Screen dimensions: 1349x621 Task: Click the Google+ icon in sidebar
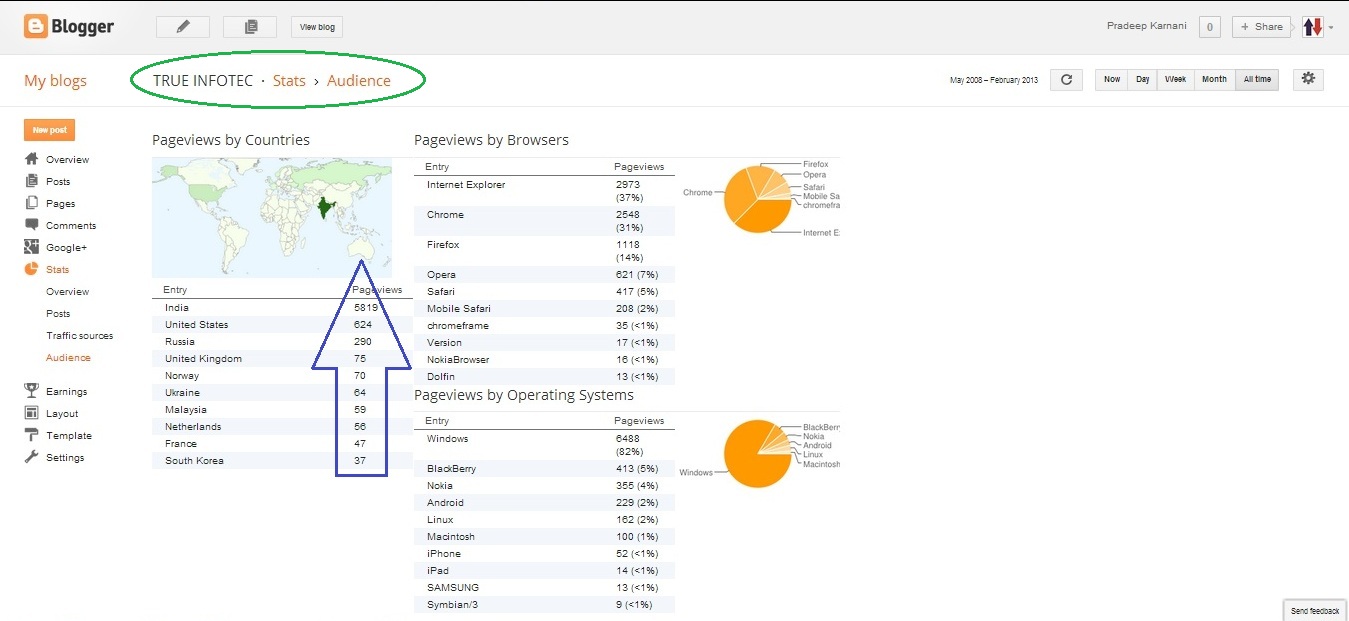(31, 247)
